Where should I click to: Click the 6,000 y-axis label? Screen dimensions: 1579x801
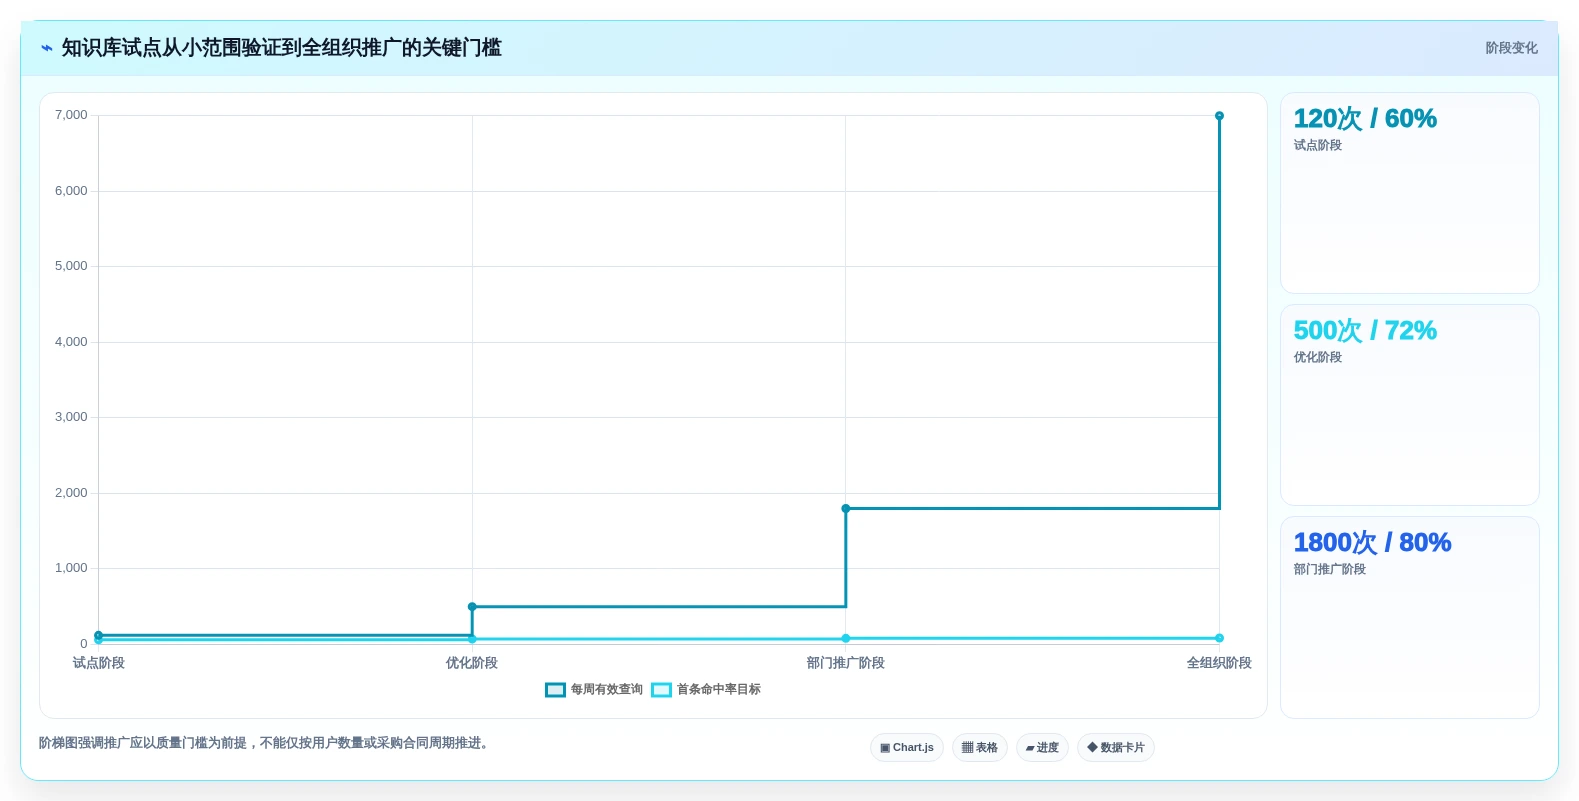coord(71,191)
